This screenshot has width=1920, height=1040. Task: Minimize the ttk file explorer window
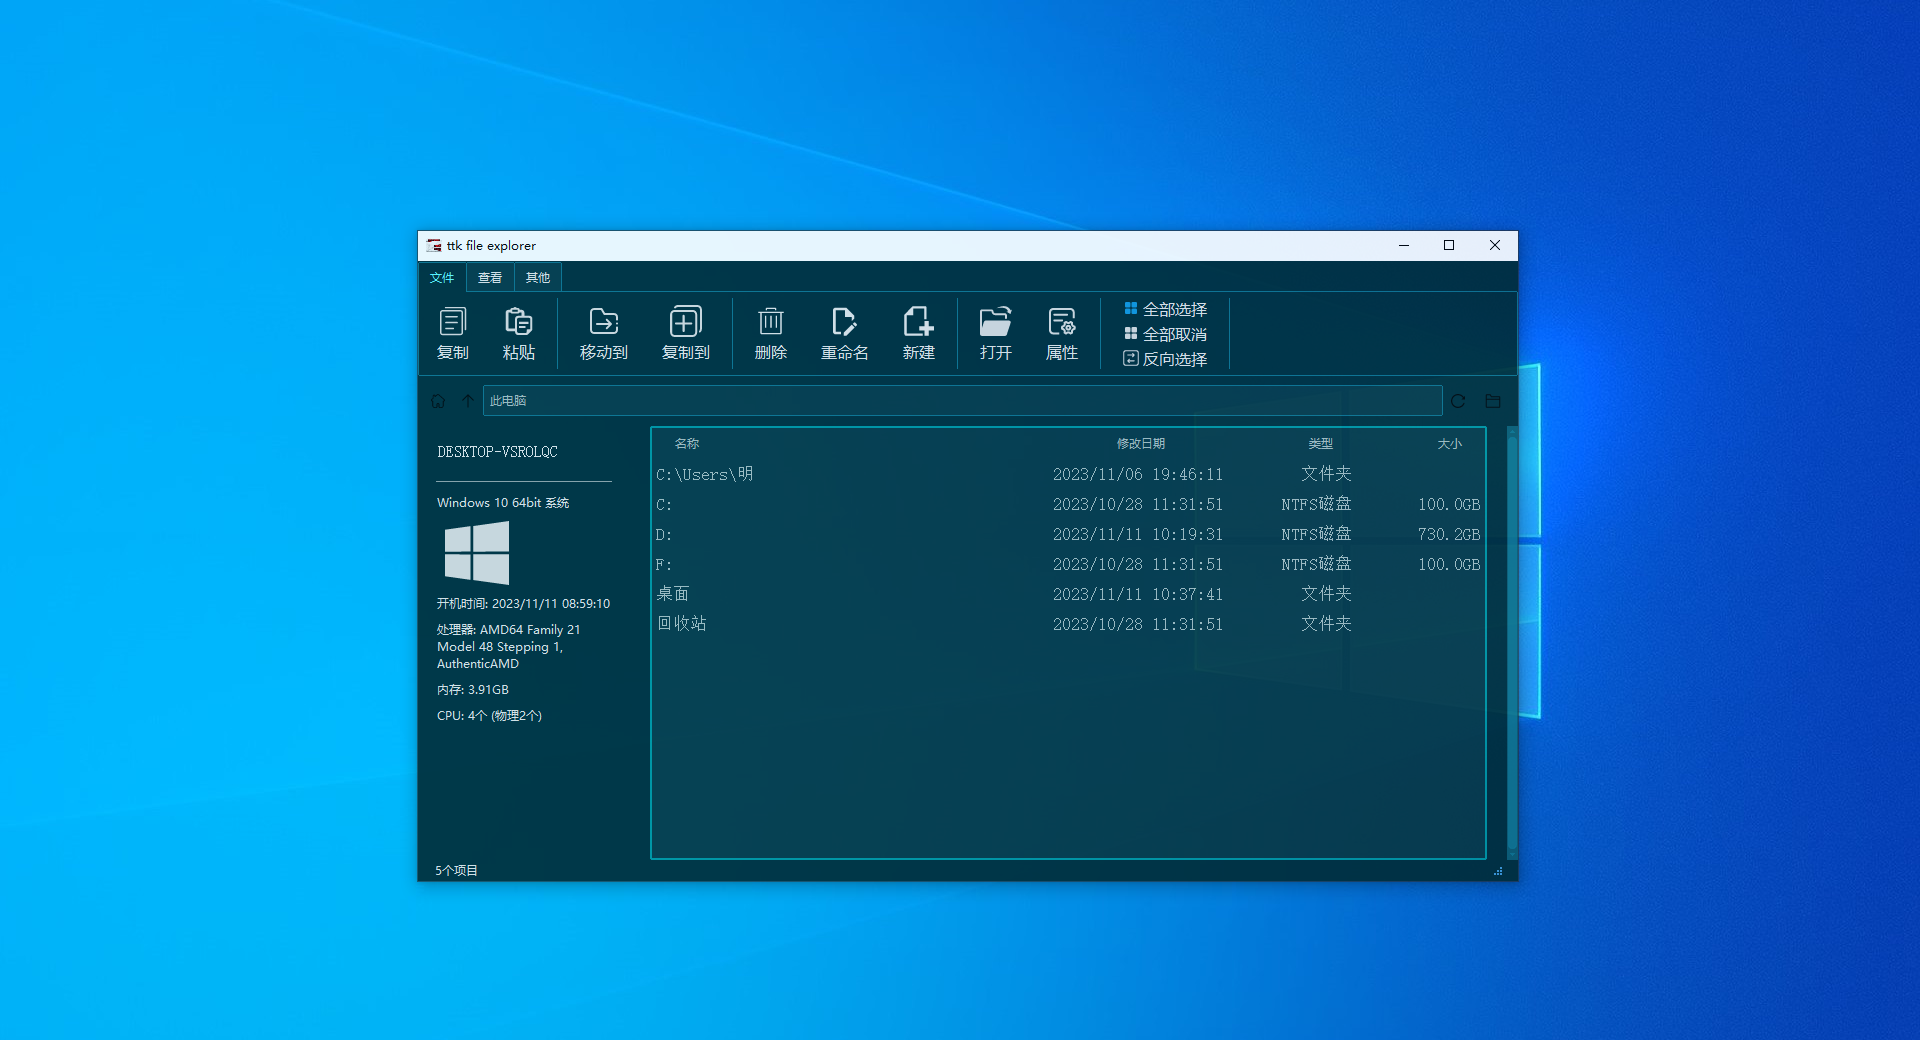point(1404,246)
